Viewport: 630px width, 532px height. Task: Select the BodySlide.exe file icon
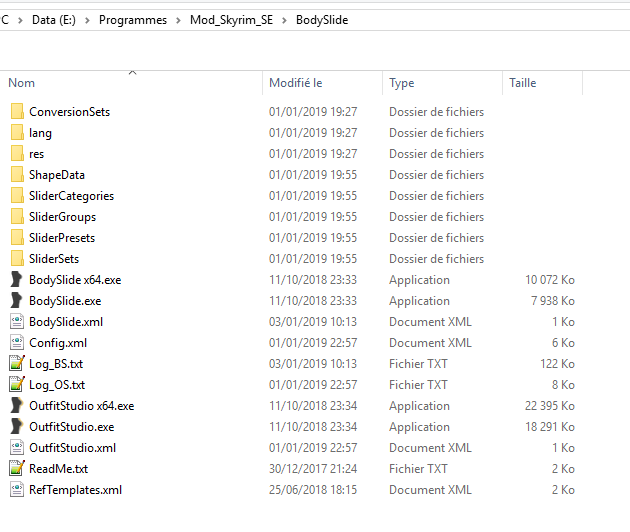(16, 301)
